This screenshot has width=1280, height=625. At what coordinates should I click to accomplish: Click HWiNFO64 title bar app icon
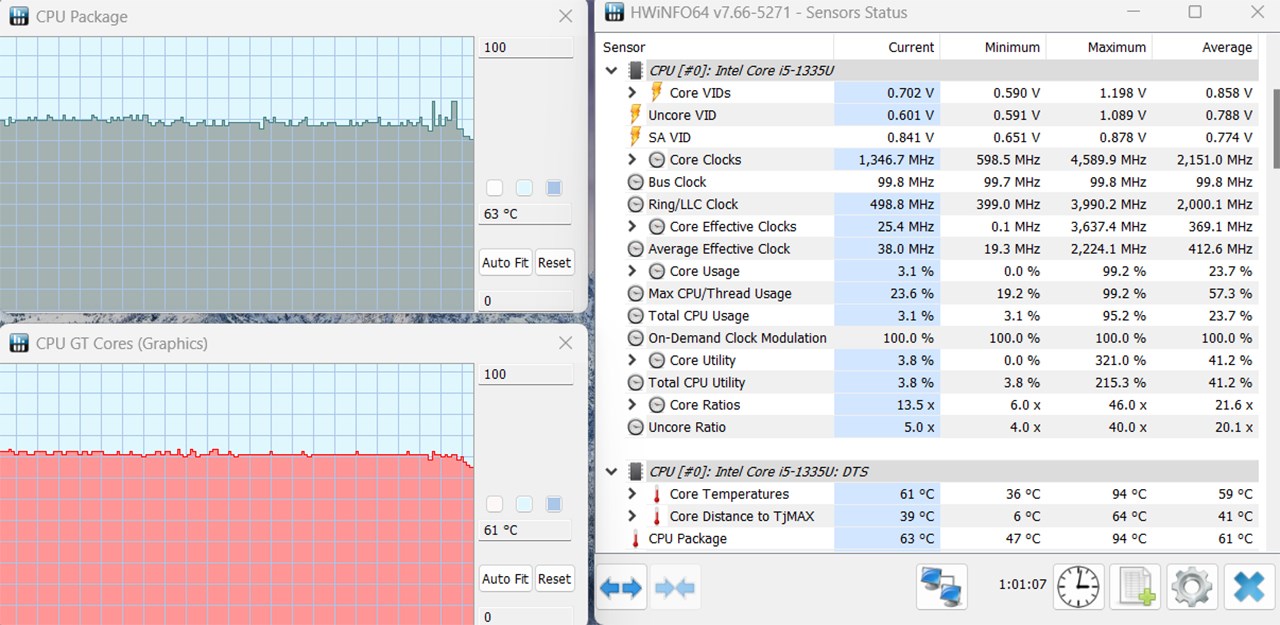point(614,13)
